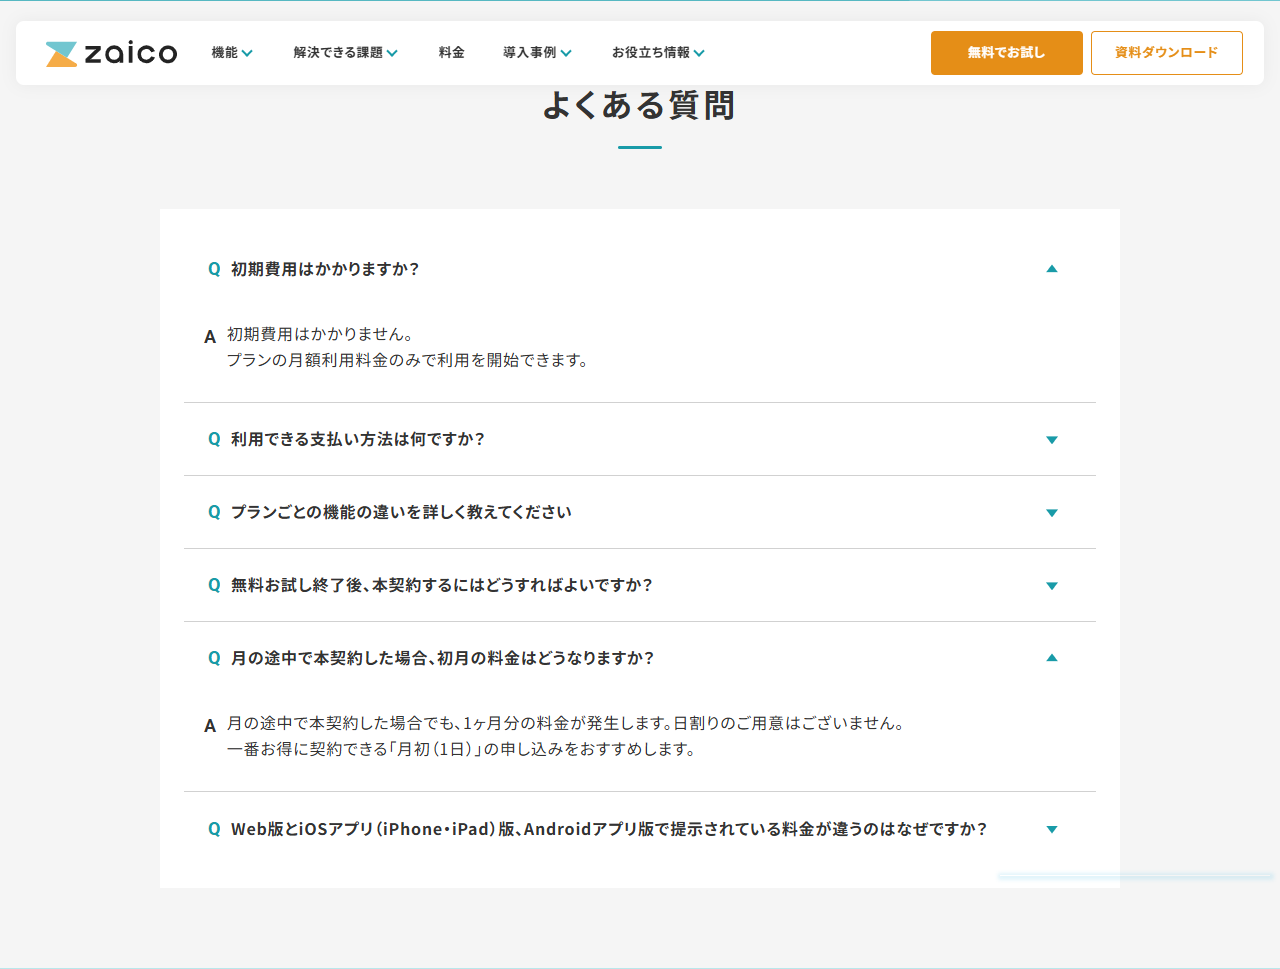The image size is (1280, 969).
Task: Click the zaico logo
Action: tap(111, 53)
